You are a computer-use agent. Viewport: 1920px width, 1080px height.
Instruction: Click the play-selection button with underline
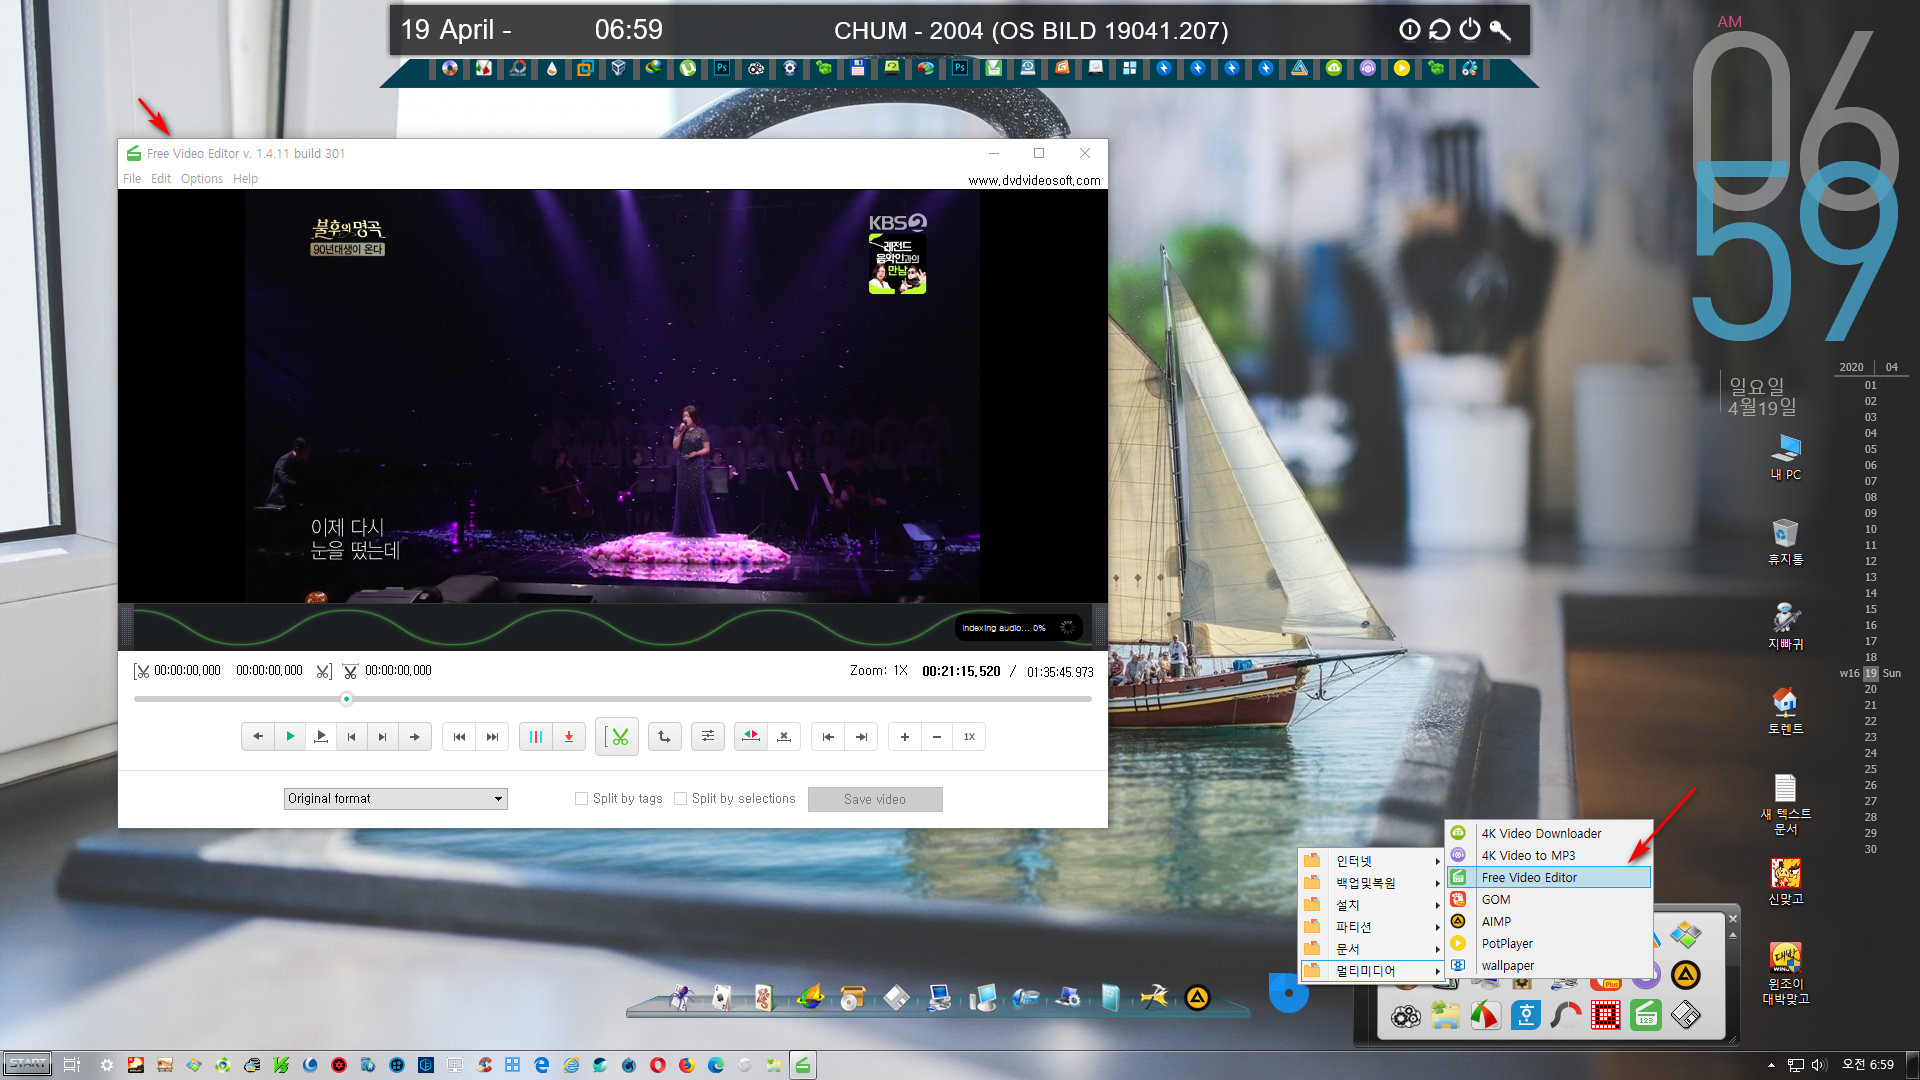[321, 737]
